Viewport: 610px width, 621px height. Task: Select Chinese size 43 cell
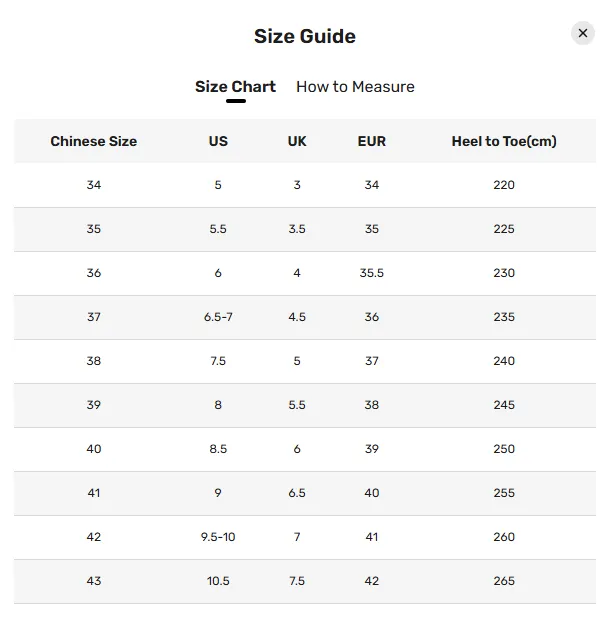click(94, 581)
